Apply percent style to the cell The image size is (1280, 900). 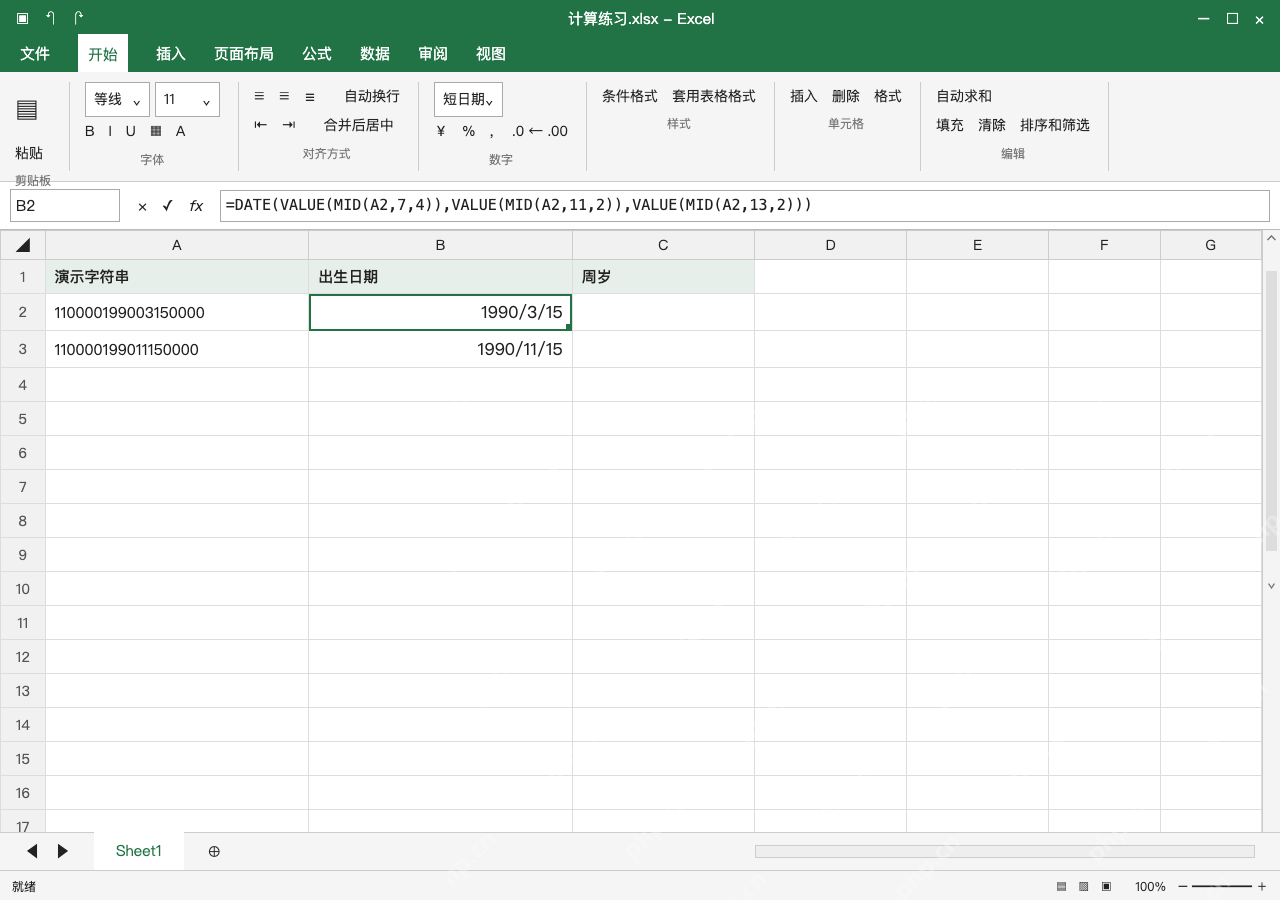point(469,131)
